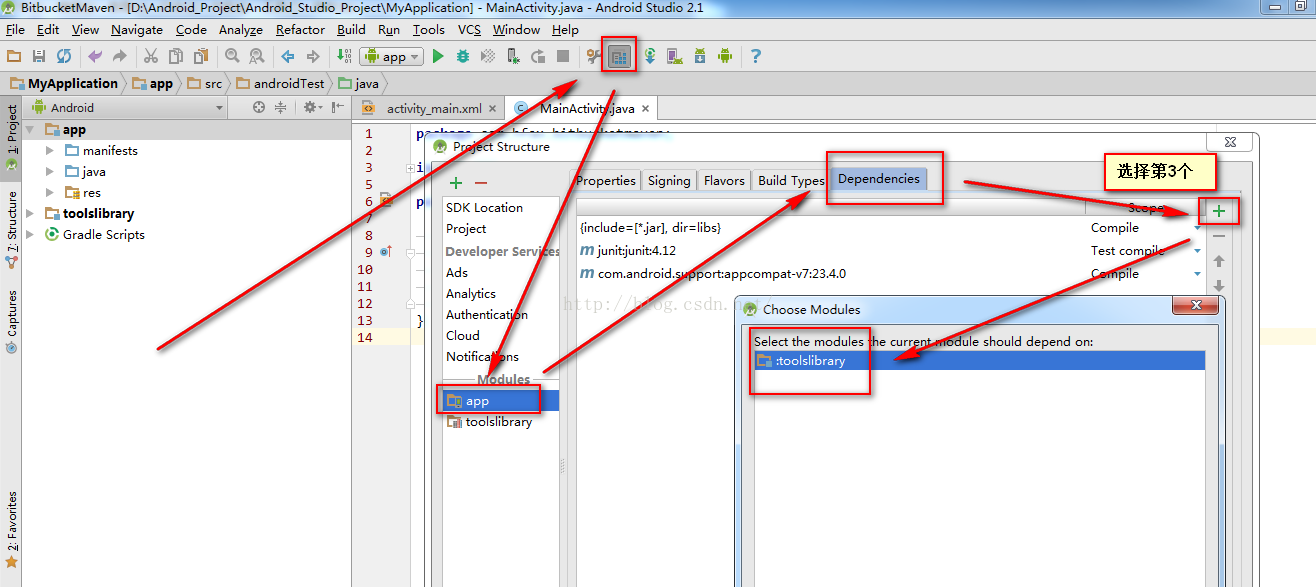Select :toolslibrary in Choose Modules list
The image size is (1316, 587).
979,361
